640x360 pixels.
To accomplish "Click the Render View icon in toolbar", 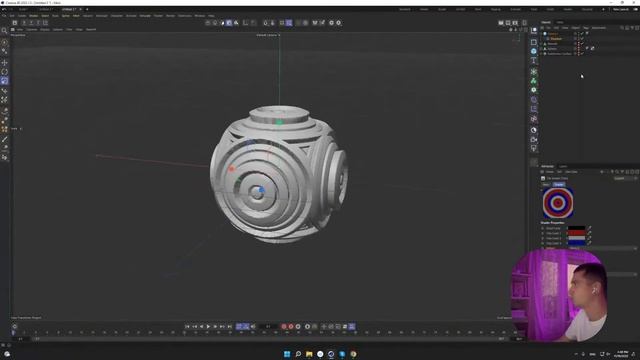I will [501, 23].
